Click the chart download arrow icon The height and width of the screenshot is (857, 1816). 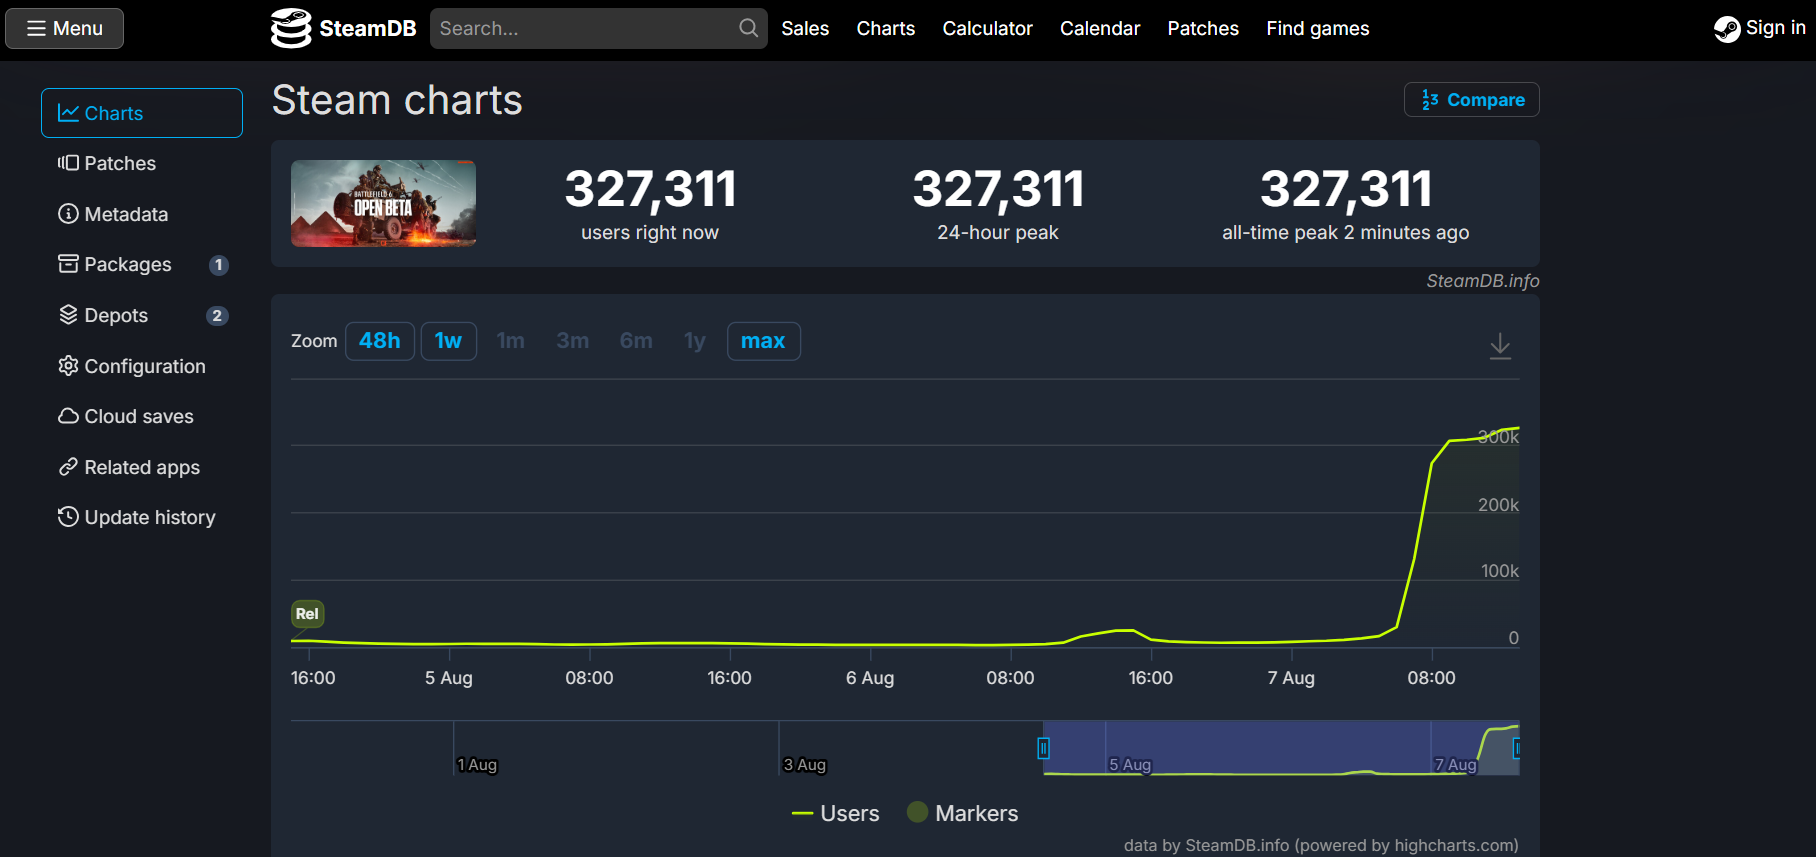click(x=1500, y=346)
